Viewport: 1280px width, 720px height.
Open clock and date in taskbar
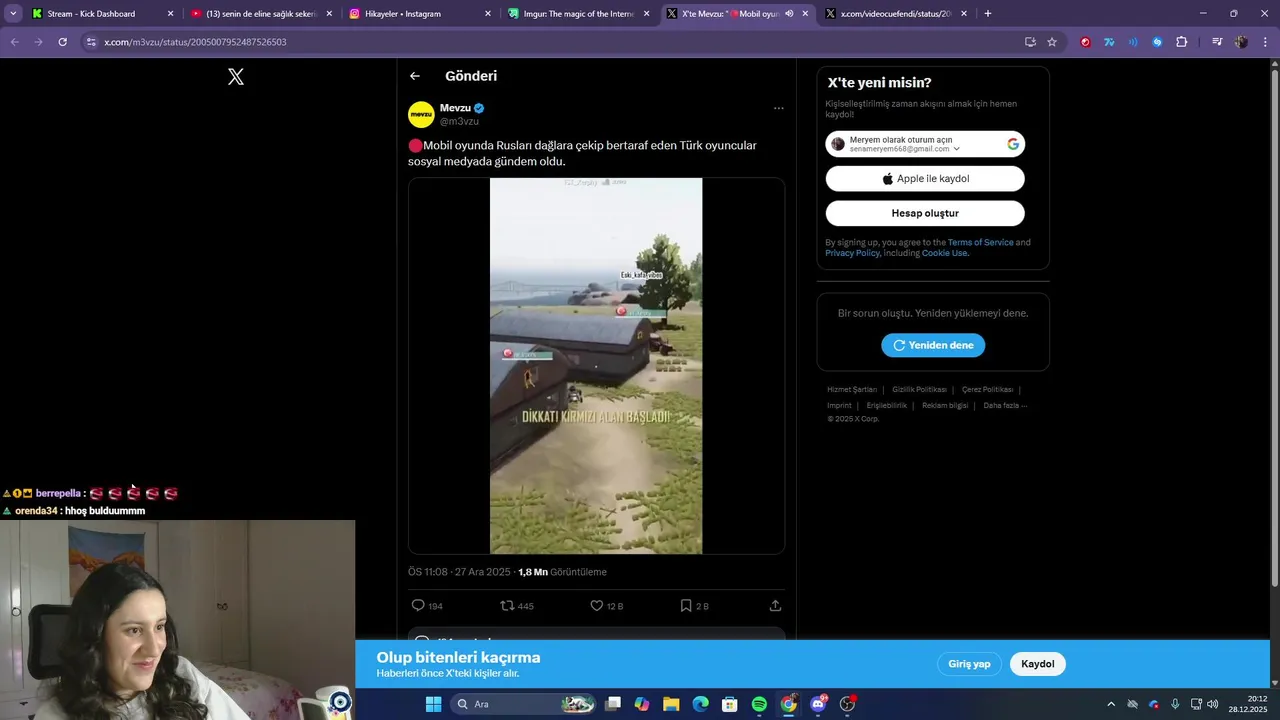(1249, 704)
